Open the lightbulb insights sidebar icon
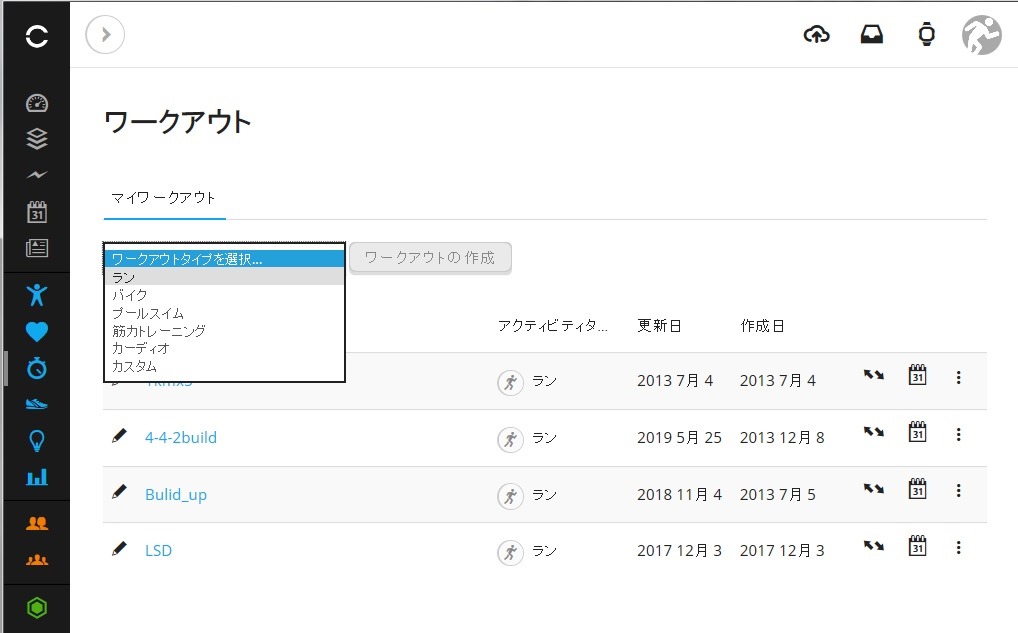 point(37,441)
